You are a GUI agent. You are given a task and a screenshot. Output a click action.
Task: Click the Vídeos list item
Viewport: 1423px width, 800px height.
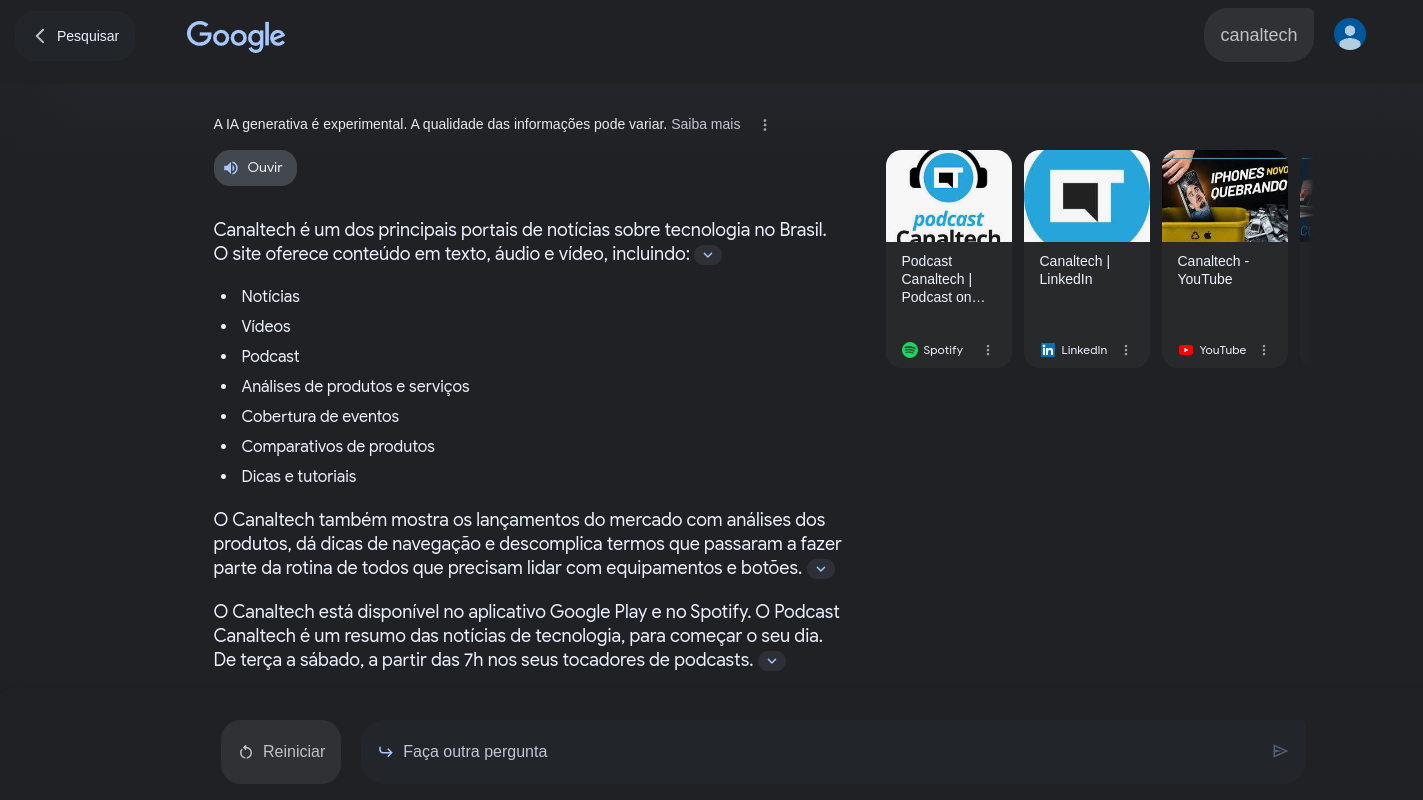[x=266, y=327]
